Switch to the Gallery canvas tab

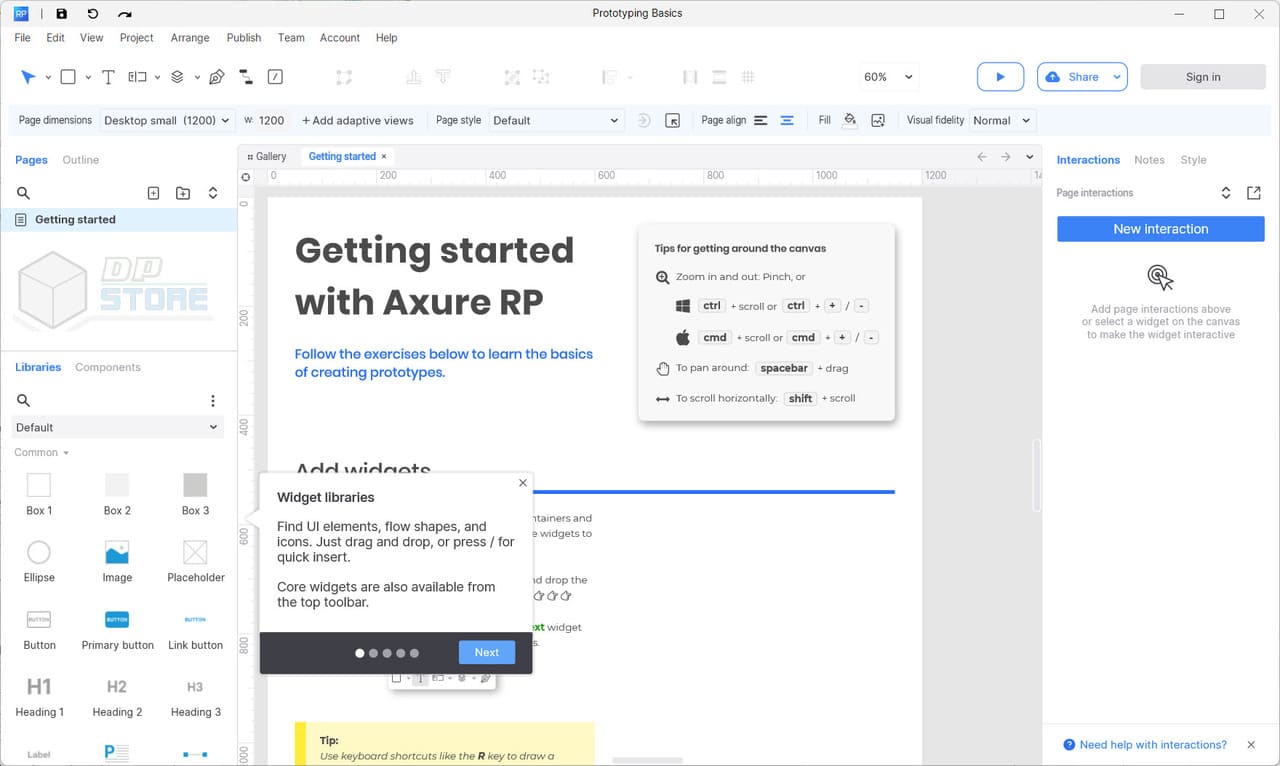coord(266,157)
